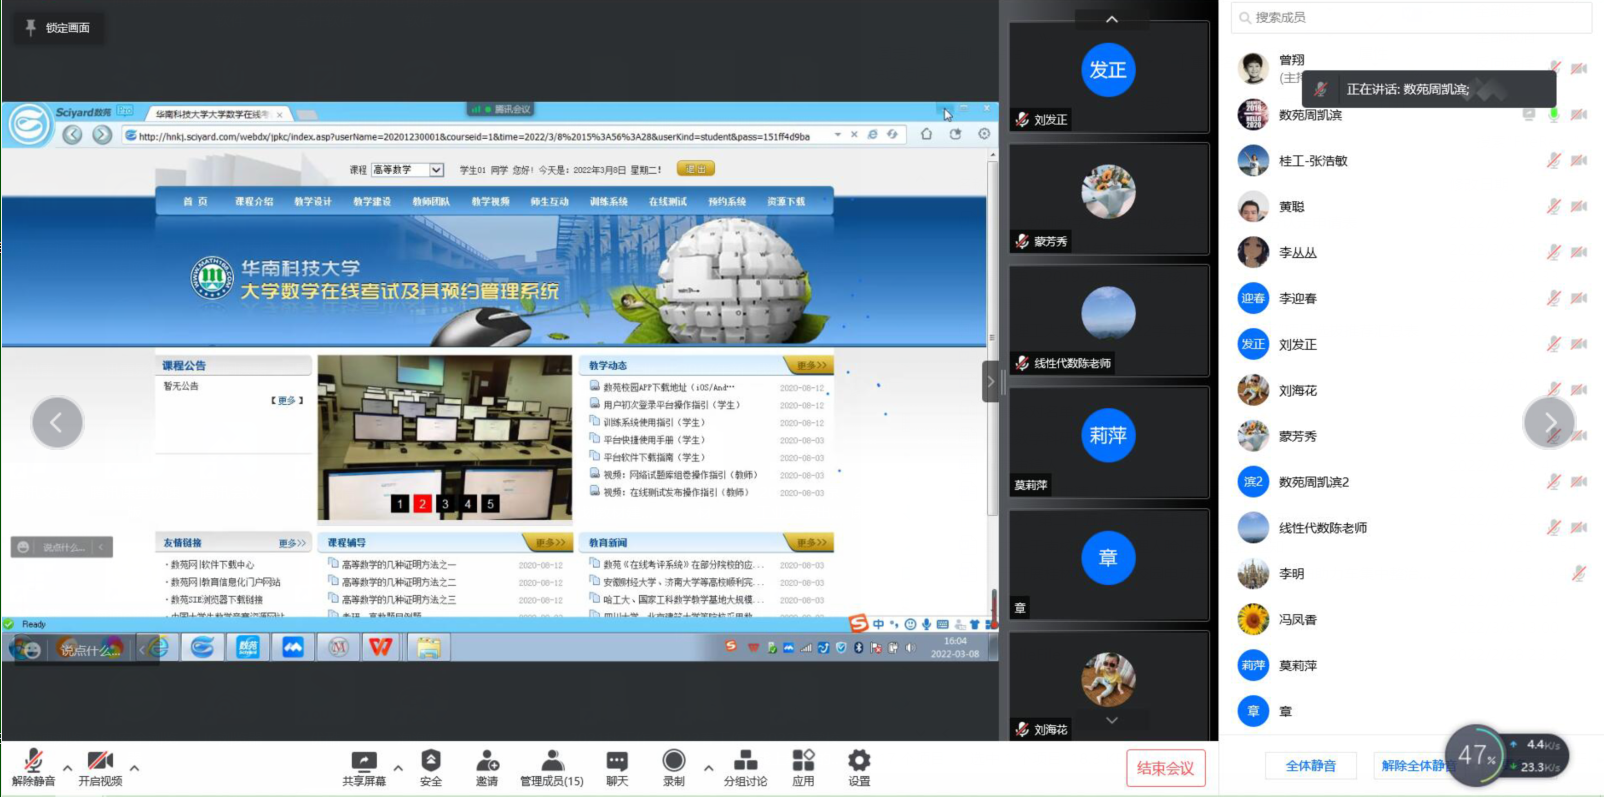Viewport: 1604px width, 797px height.
Task: Start recording with the 录制 button
Action: [674, 767]
